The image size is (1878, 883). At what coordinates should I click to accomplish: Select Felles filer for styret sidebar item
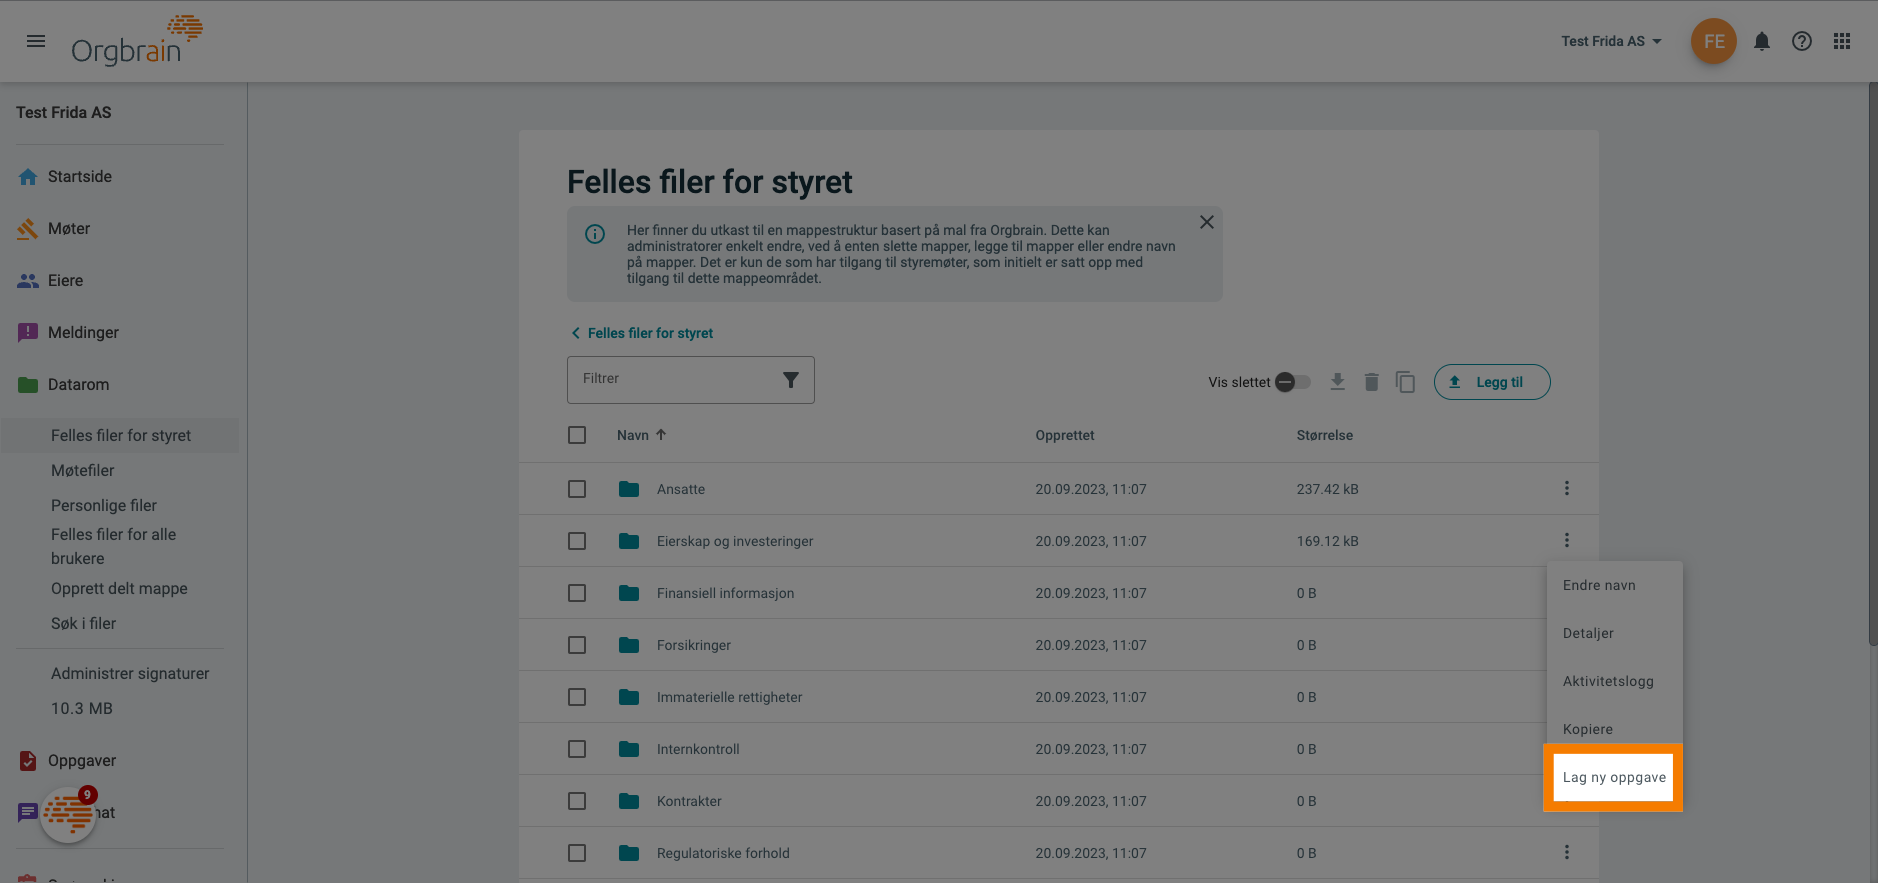pos(120,435)
